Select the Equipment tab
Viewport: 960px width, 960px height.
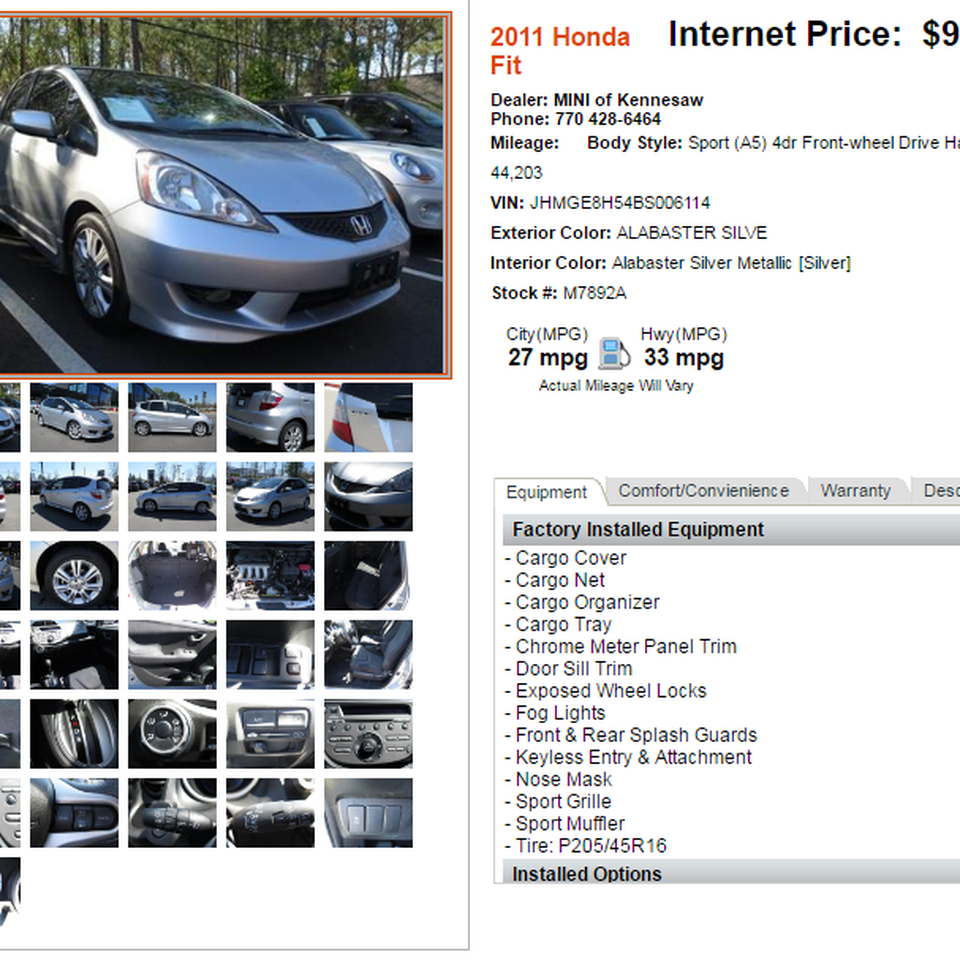(x=546, y=492)
